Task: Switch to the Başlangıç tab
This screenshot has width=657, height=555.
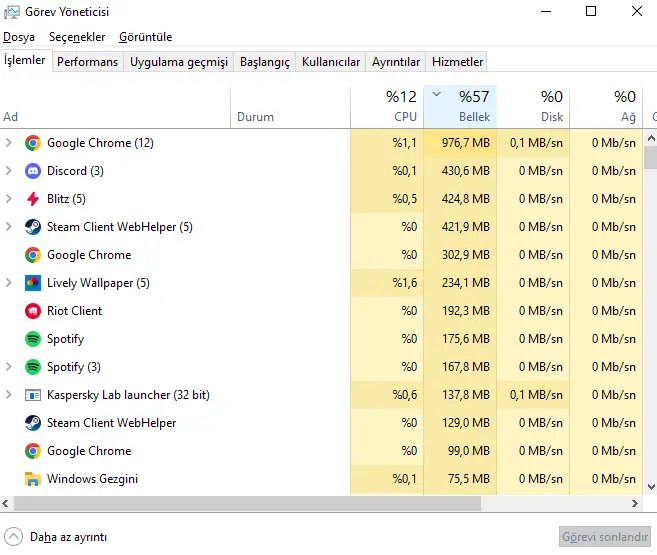Action: [265, 62]
